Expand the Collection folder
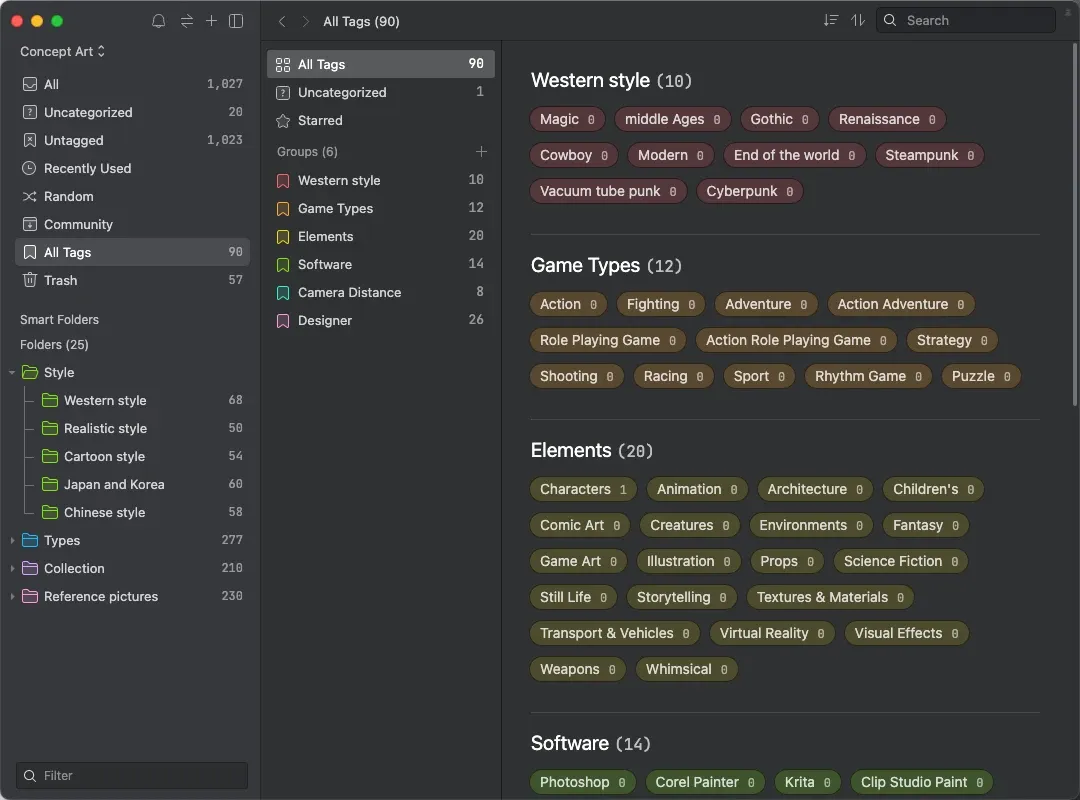The image size is (1080, 800). click(12, 568)
